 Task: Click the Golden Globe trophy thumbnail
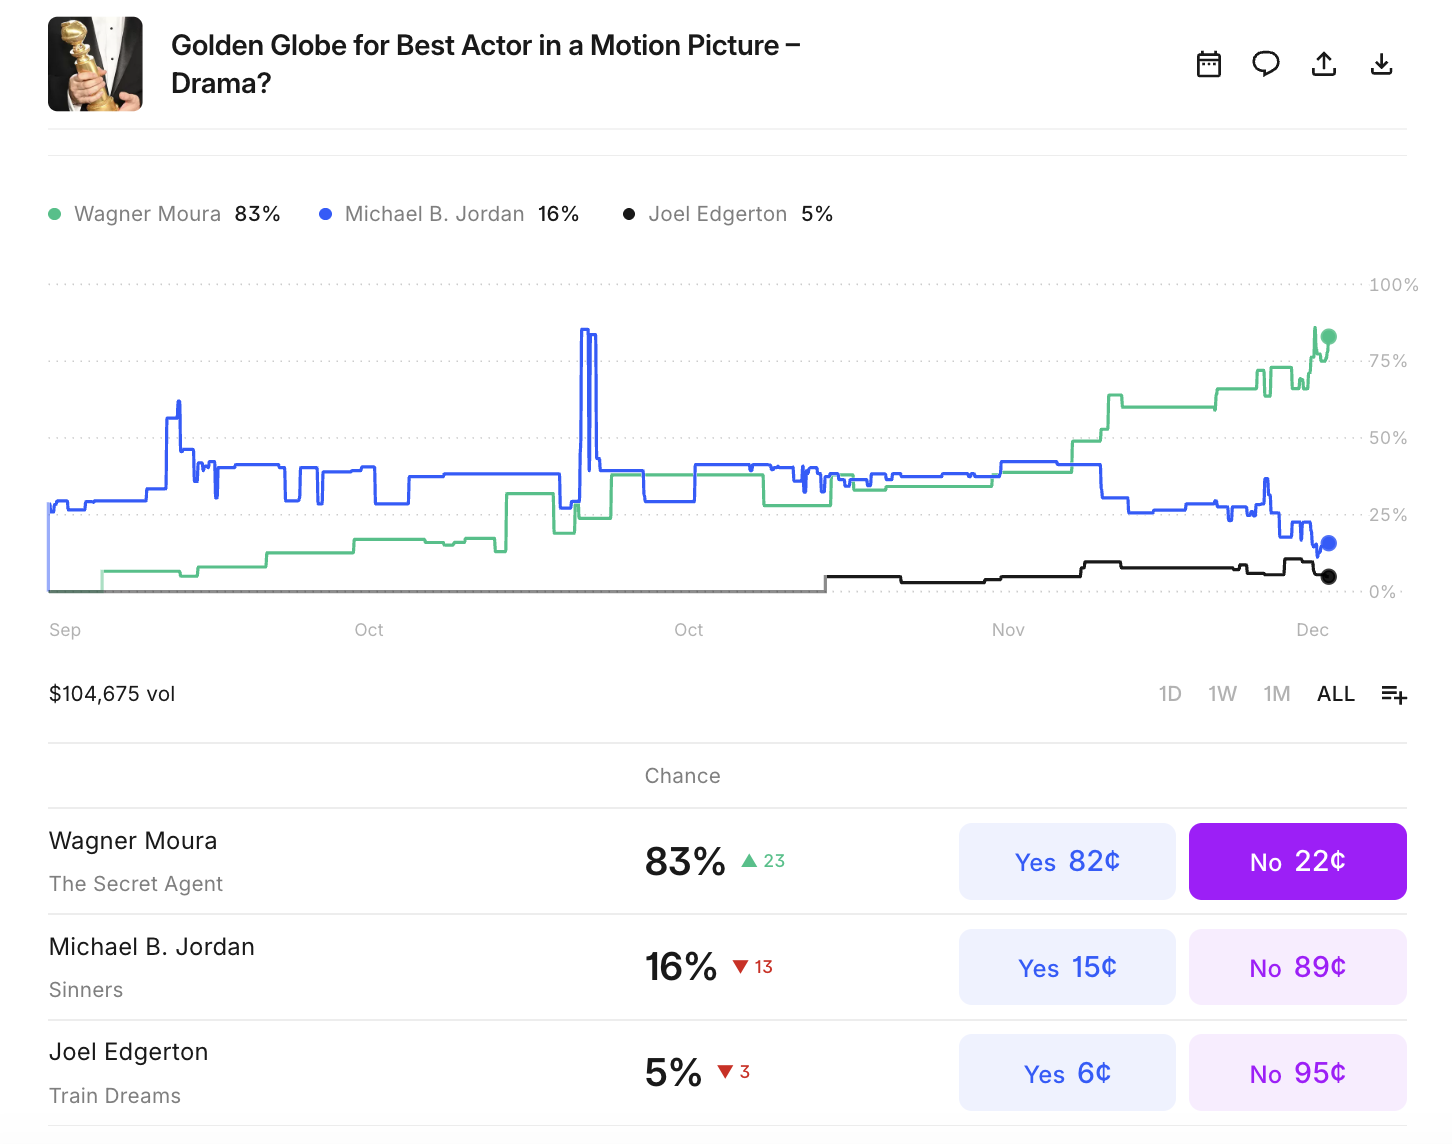95,64
